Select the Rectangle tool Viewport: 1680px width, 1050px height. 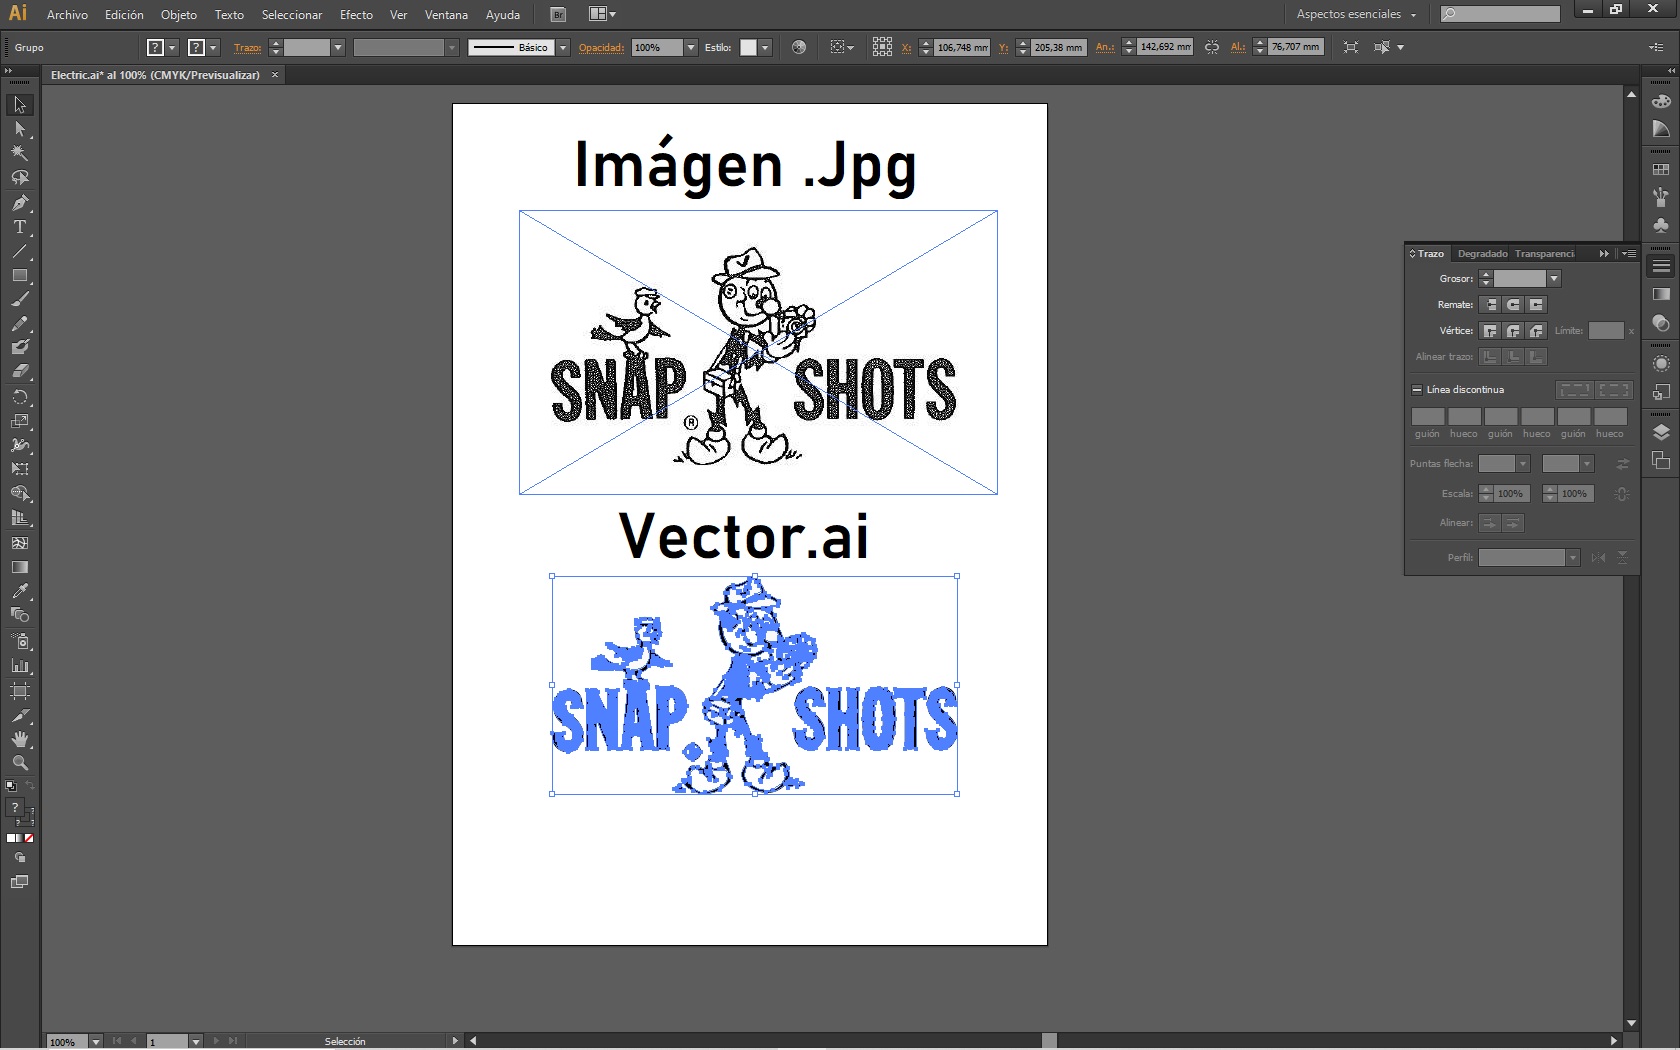point(20,275)
